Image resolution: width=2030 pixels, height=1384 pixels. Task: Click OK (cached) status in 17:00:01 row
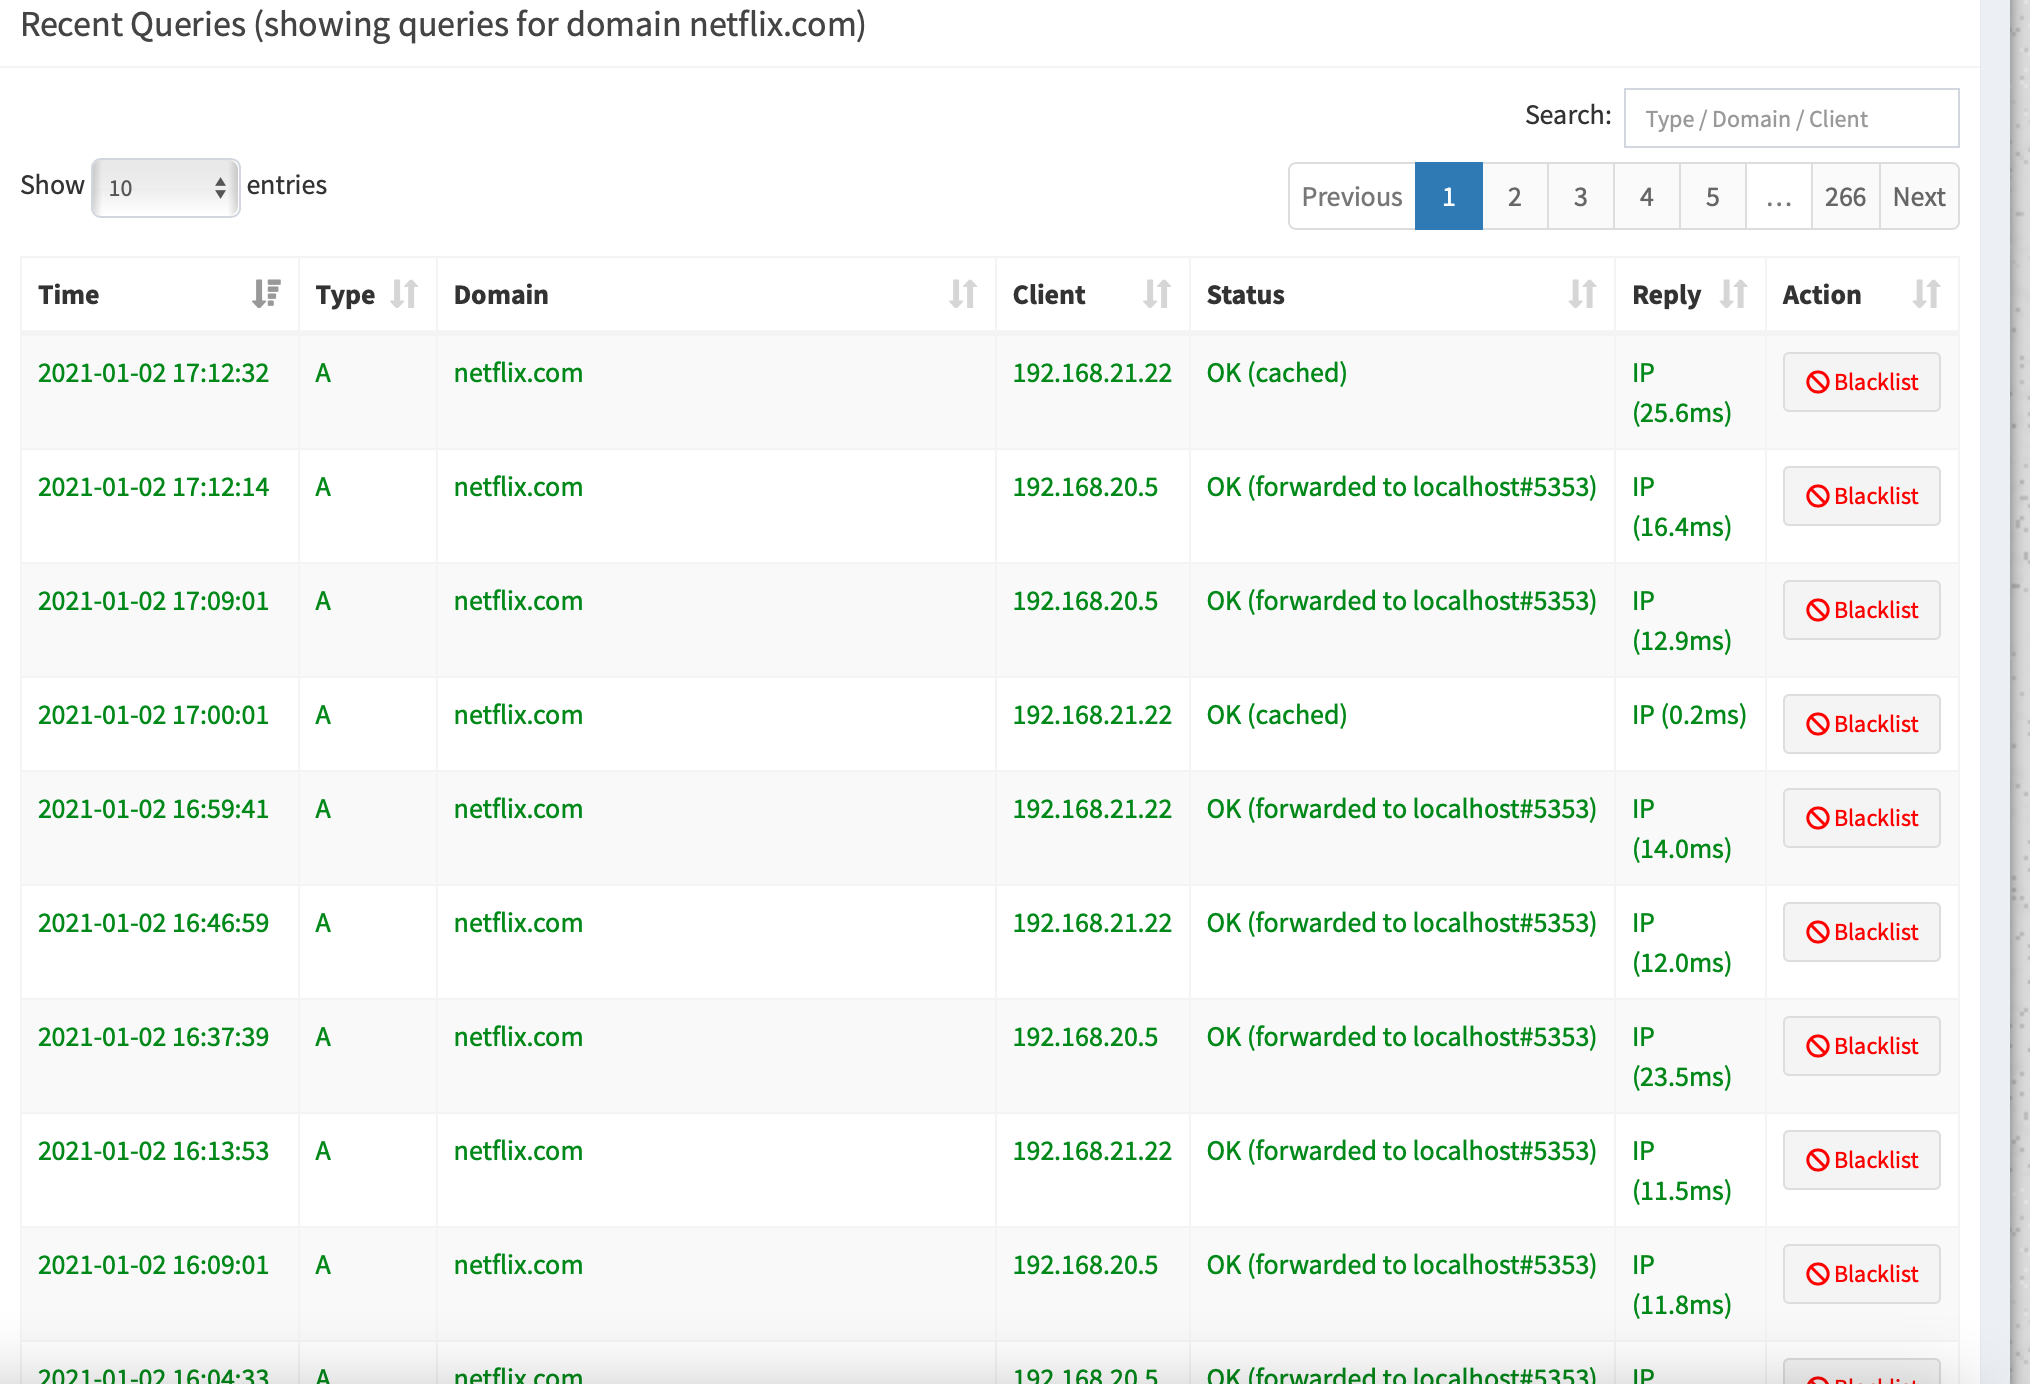(1277, 715)
